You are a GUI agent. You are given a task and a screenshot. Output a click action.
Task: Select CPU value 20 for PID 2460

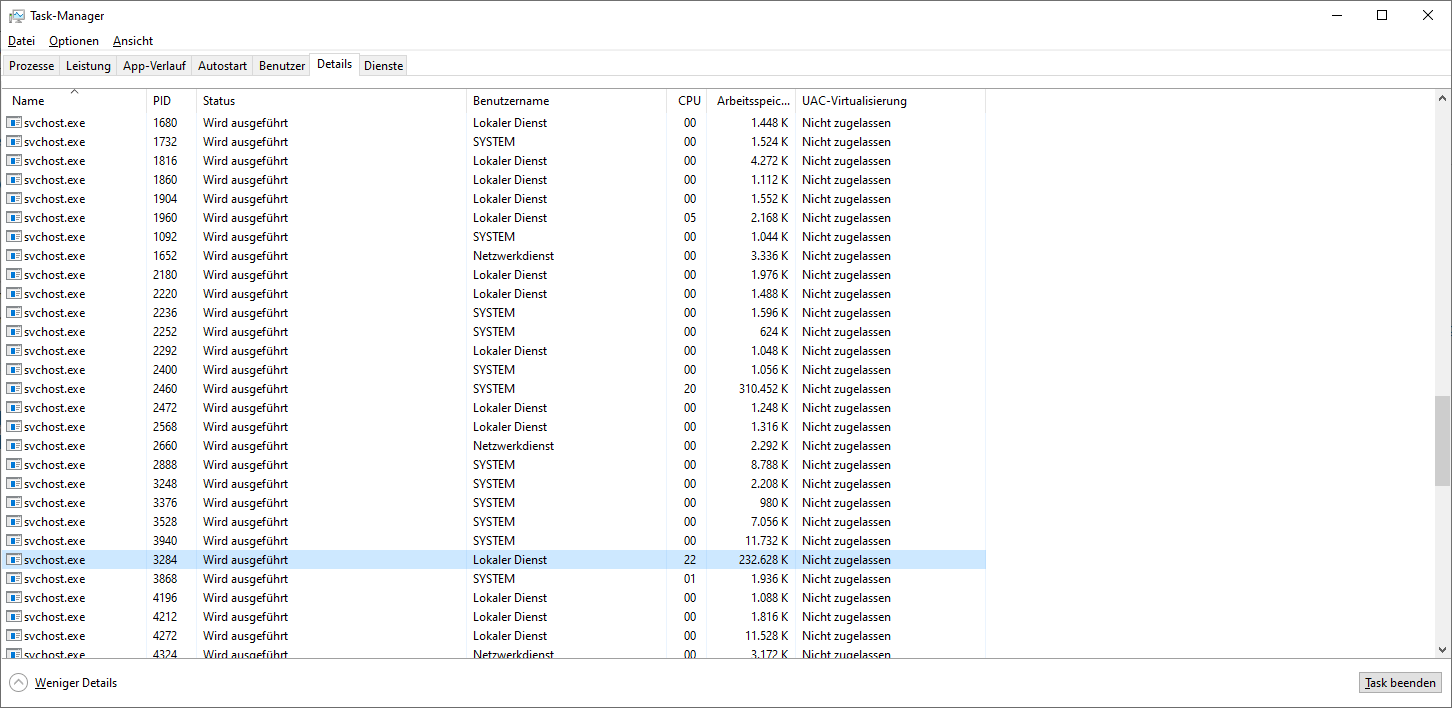coord(690,389)
